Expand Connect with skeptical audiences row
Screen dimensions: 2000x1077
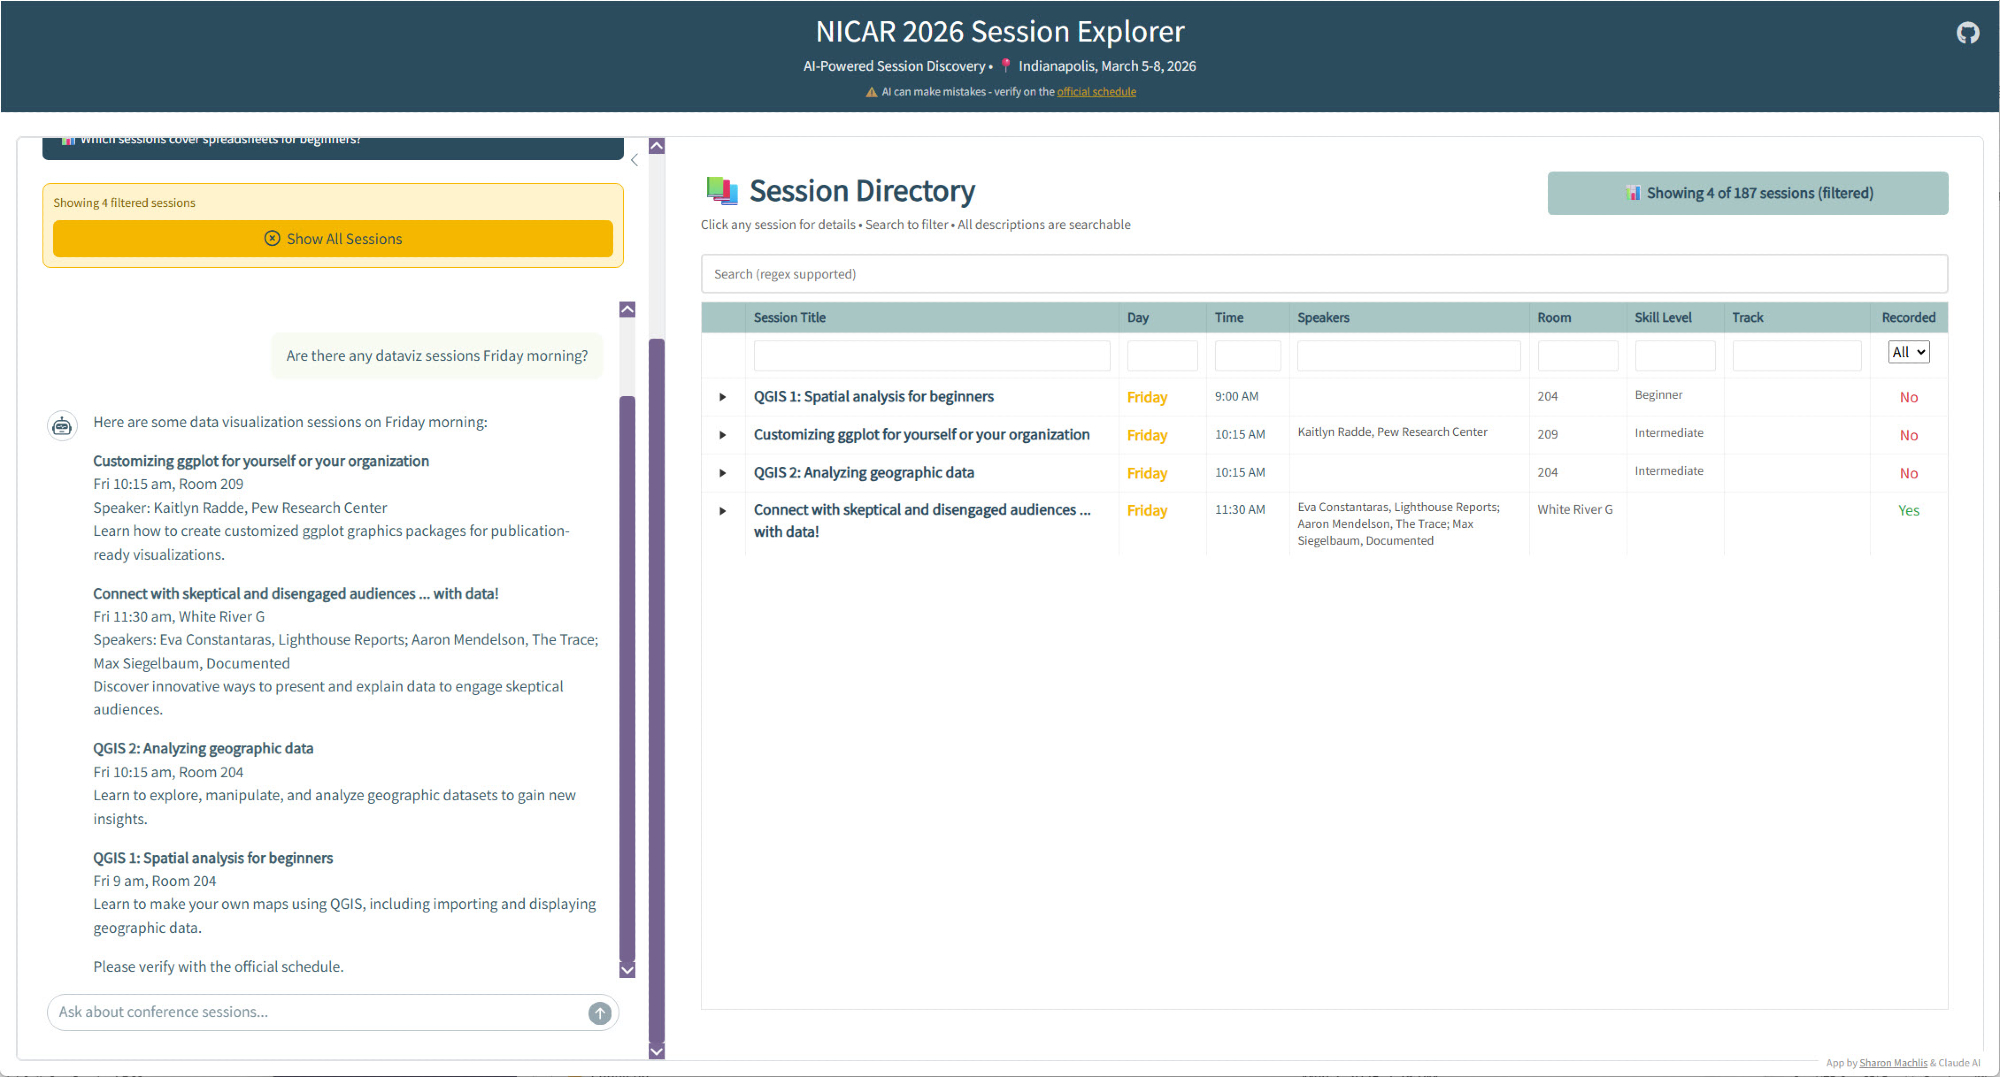pyautogui.click(x=722, y=511)
